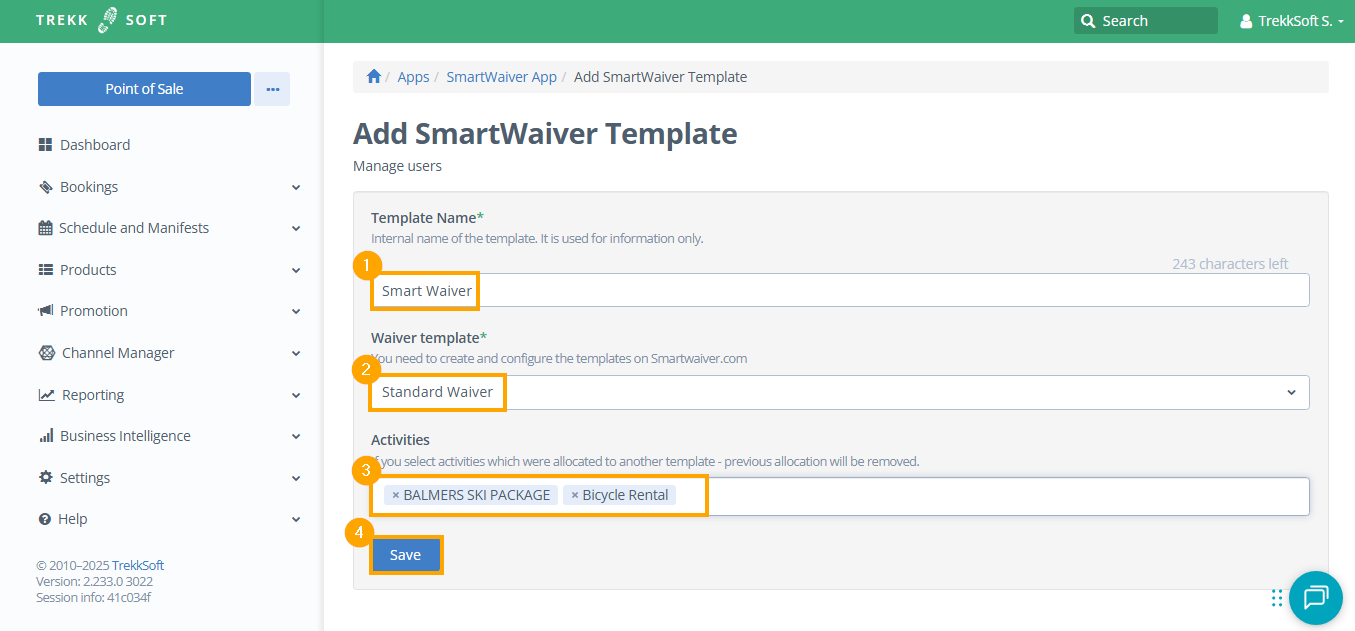Click the Bookings ticket icon
Image resolution: width=1355 pixels, height=631 pixels.
tap(45, 187)
